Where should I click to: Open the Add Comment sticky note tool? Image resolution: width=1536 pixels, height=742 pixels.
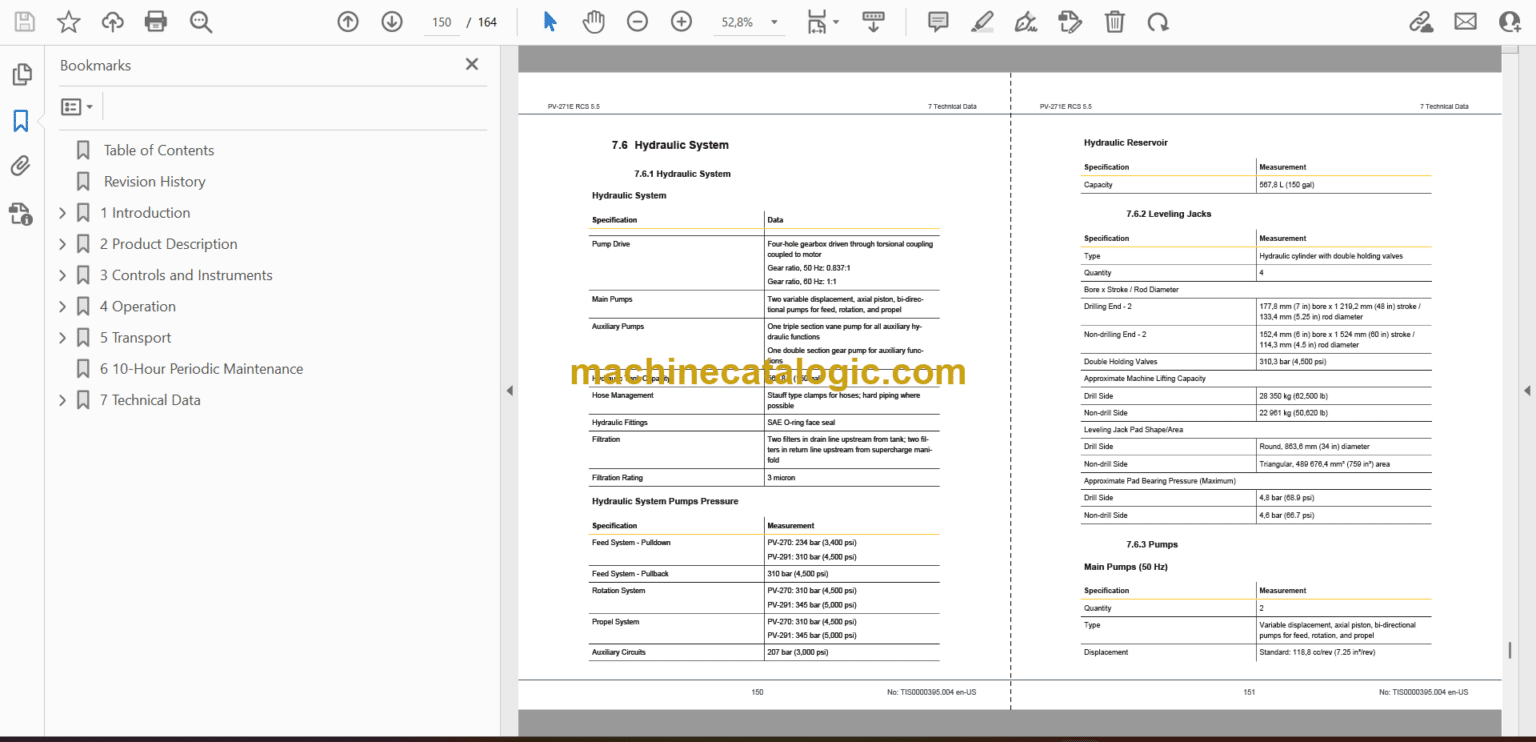point(937,21)
